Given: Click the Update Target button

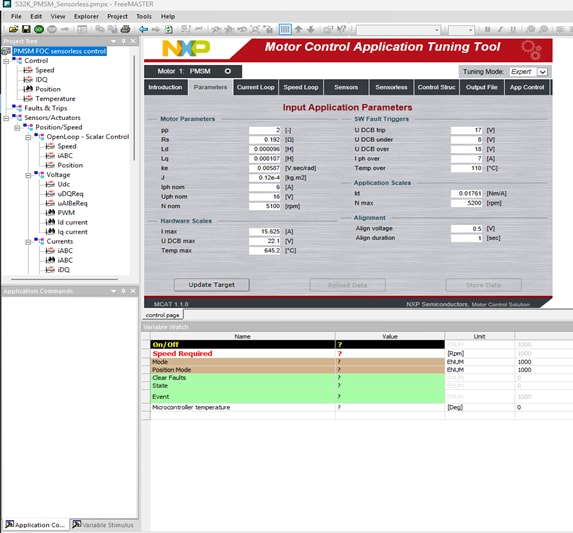Looking at the screenshot, I should (212, 285).
